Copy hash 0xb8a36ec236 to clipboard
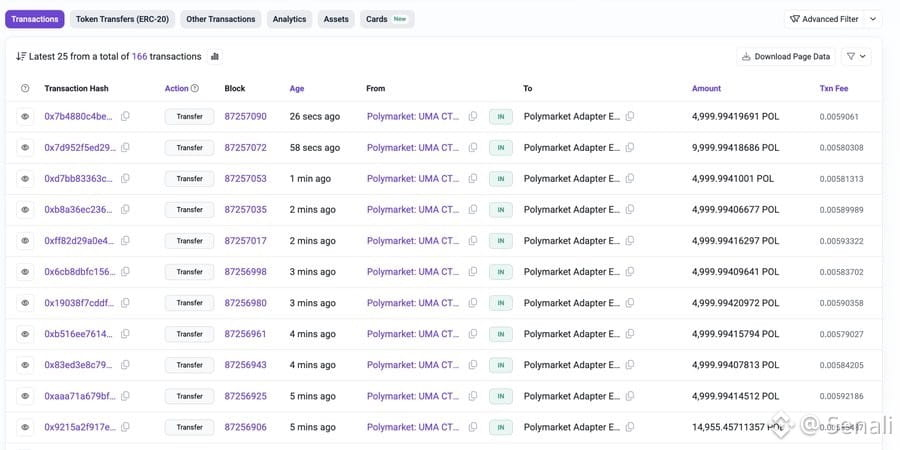The image size is (900, 450). pos(125,209)
